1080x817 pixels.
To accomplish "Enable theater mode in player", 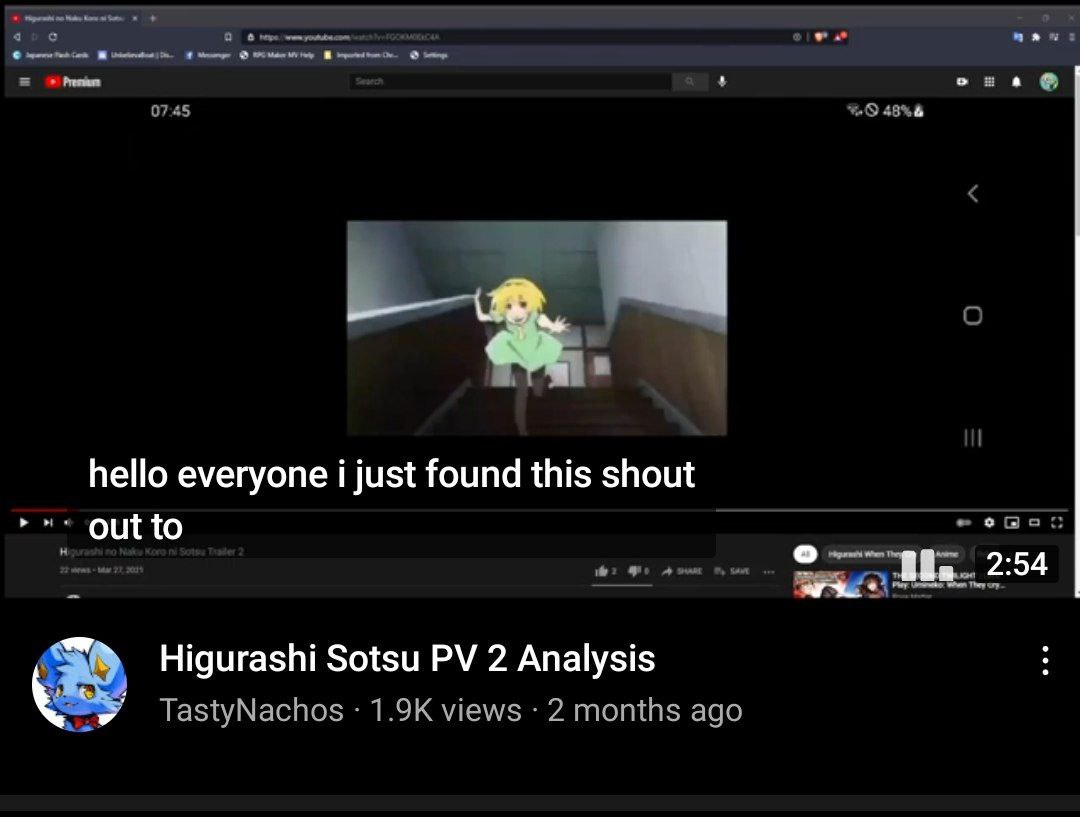I will coord(1035,523).
